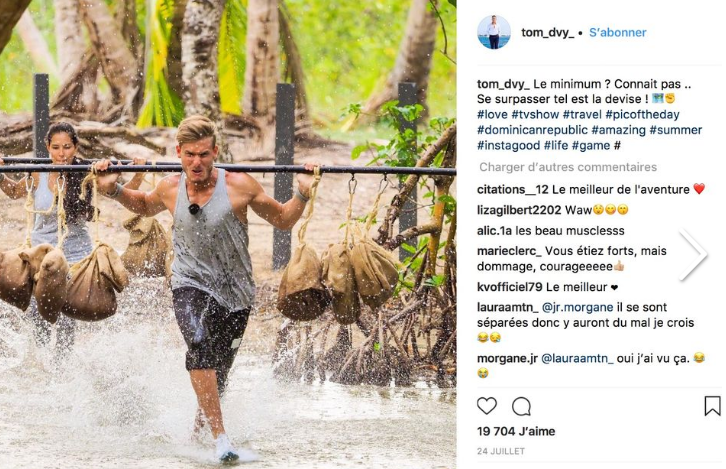Open @lauraamtn_ mention link
Viewport: 726px width, 469px height.
577,358
